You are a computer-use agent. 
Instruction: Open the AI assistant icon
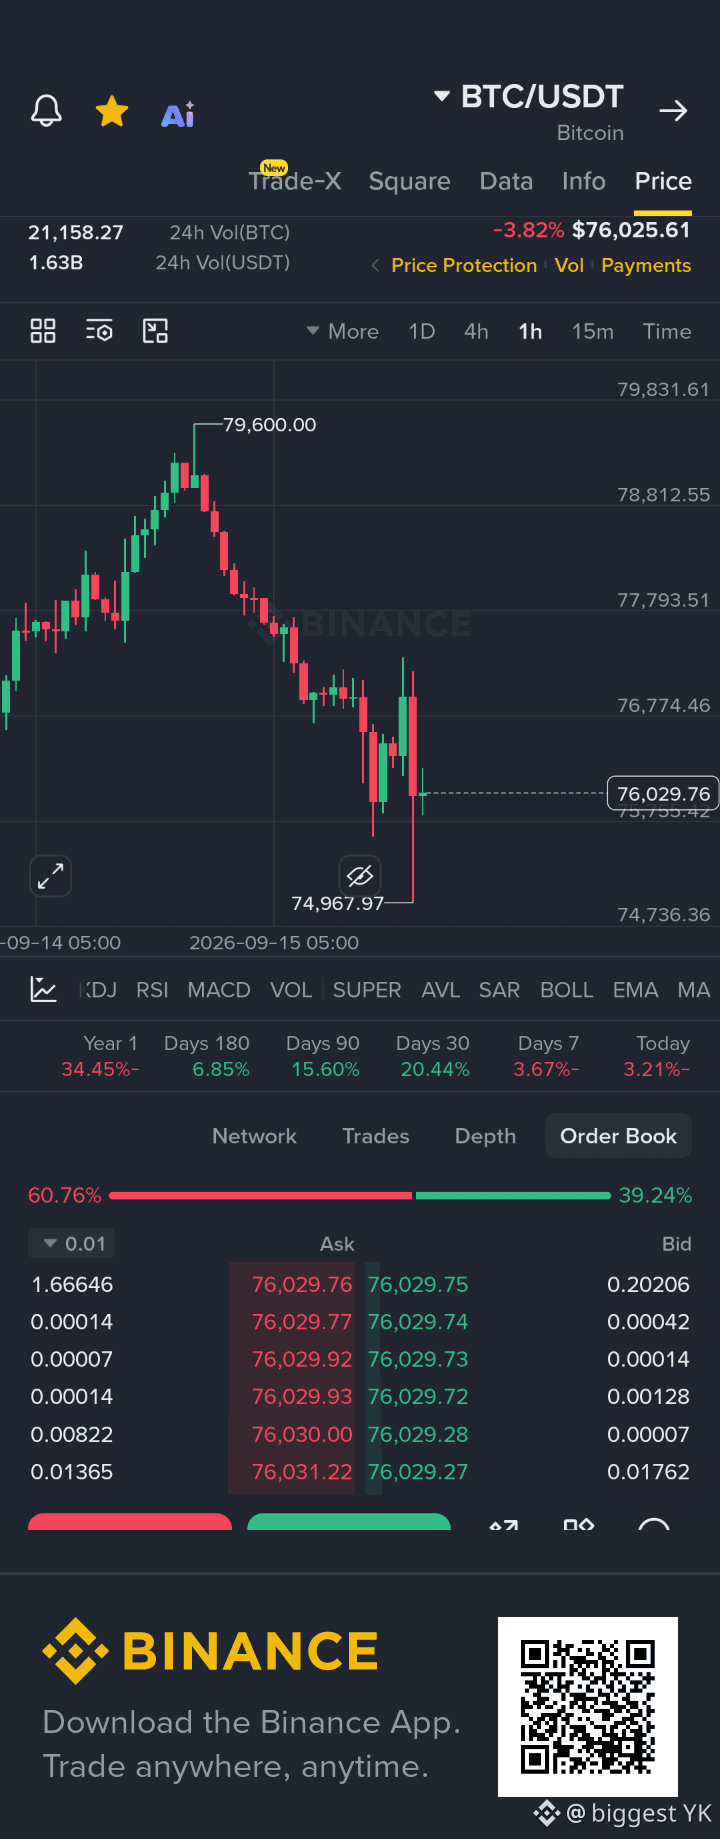(x=178, y=115)
